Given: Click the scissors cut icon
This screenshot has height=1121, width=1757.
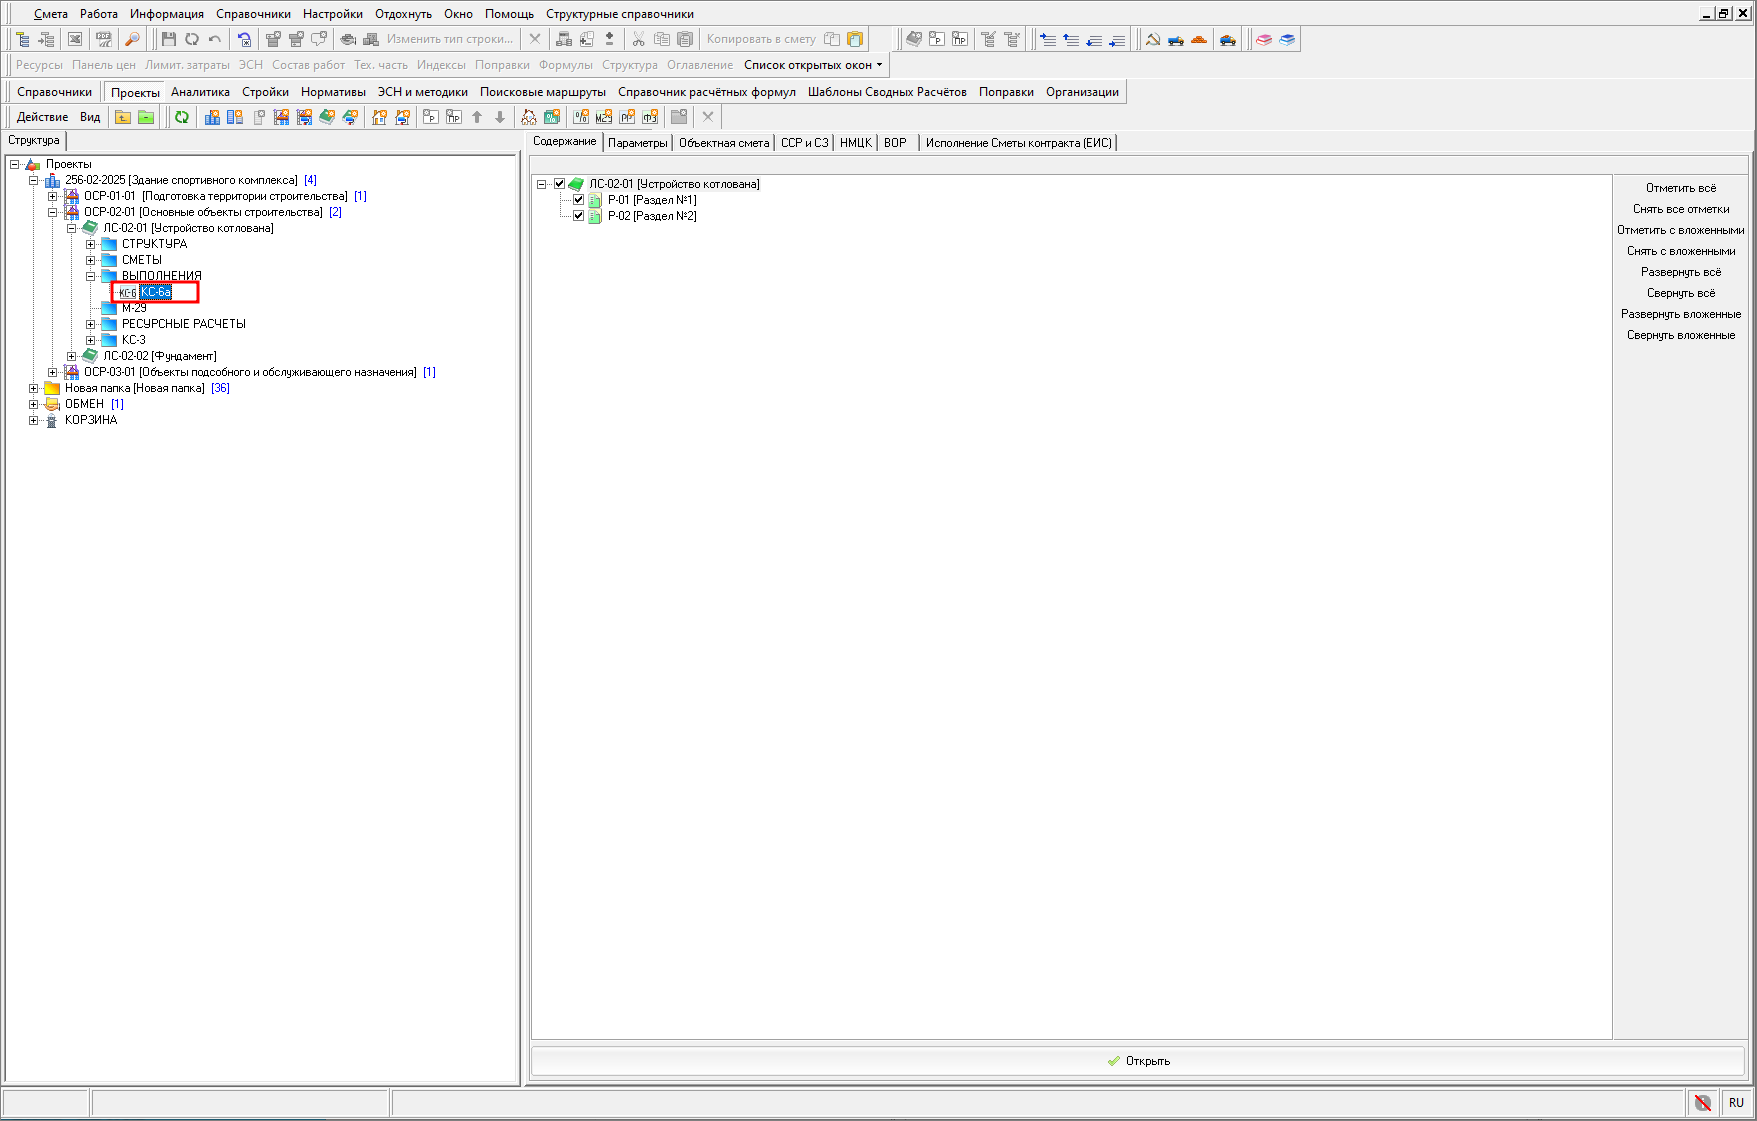Looking at the screenshot, I should pyautogui.click(x=638, y=39).
